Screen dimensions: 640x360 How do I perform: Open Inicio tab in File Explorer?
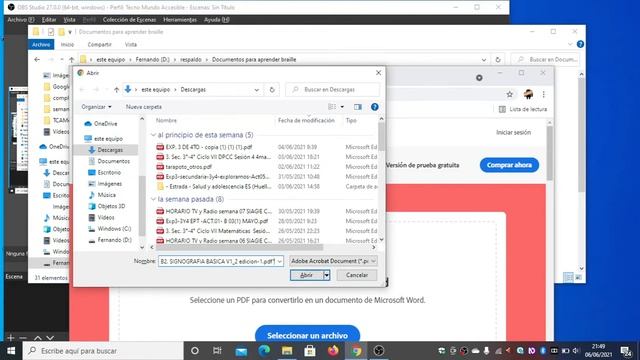tap(67, 44)
